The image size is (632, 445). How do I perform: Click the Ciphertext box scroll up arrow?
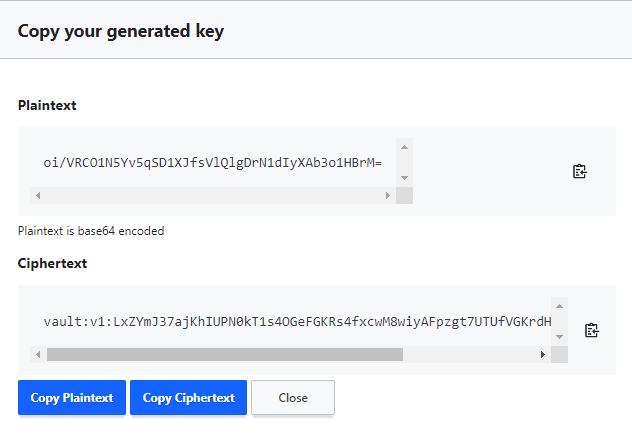[559, 306]
